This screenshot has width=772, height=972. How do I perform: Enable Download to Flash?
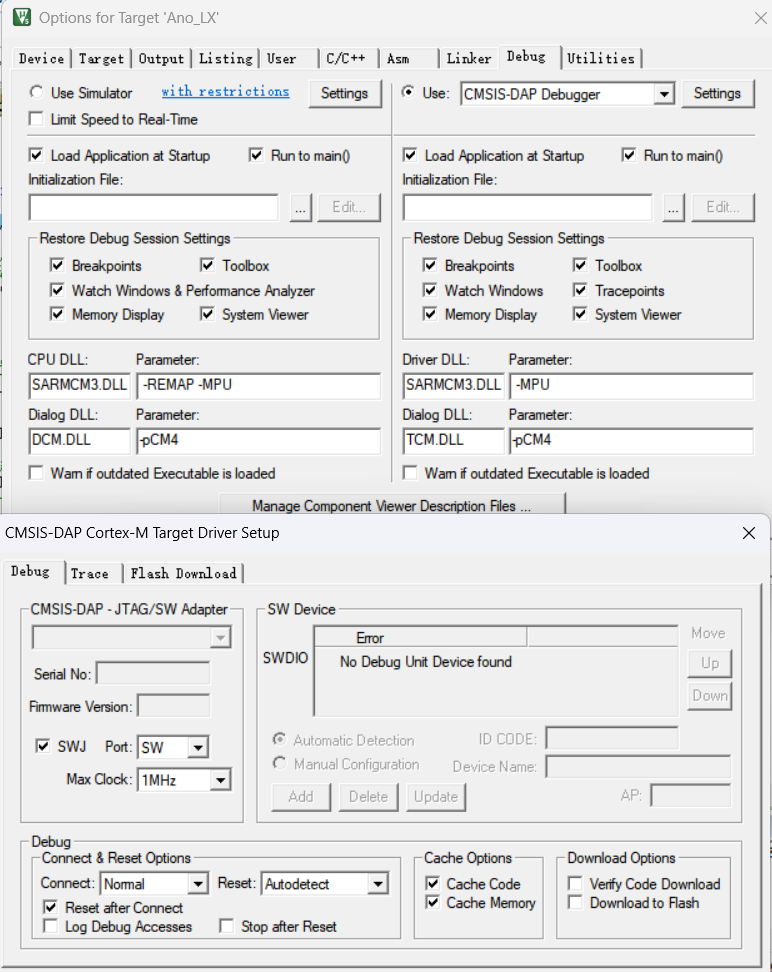575,903
